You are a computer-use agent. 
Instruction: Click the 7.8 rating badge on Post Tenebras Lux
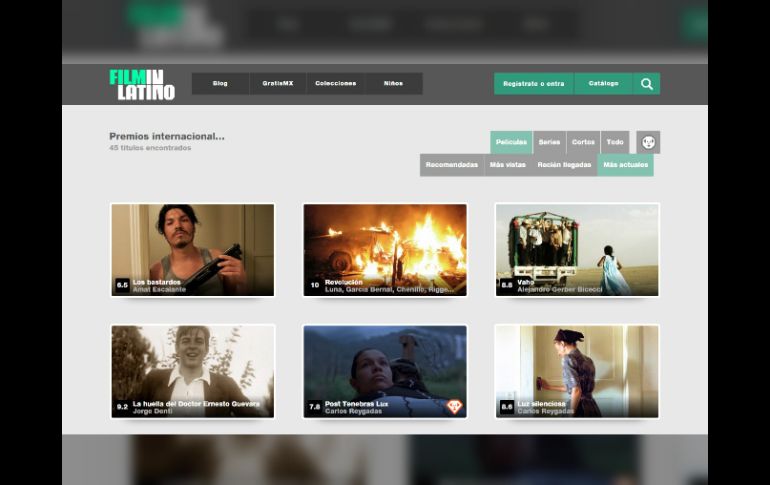click(315, 407)
